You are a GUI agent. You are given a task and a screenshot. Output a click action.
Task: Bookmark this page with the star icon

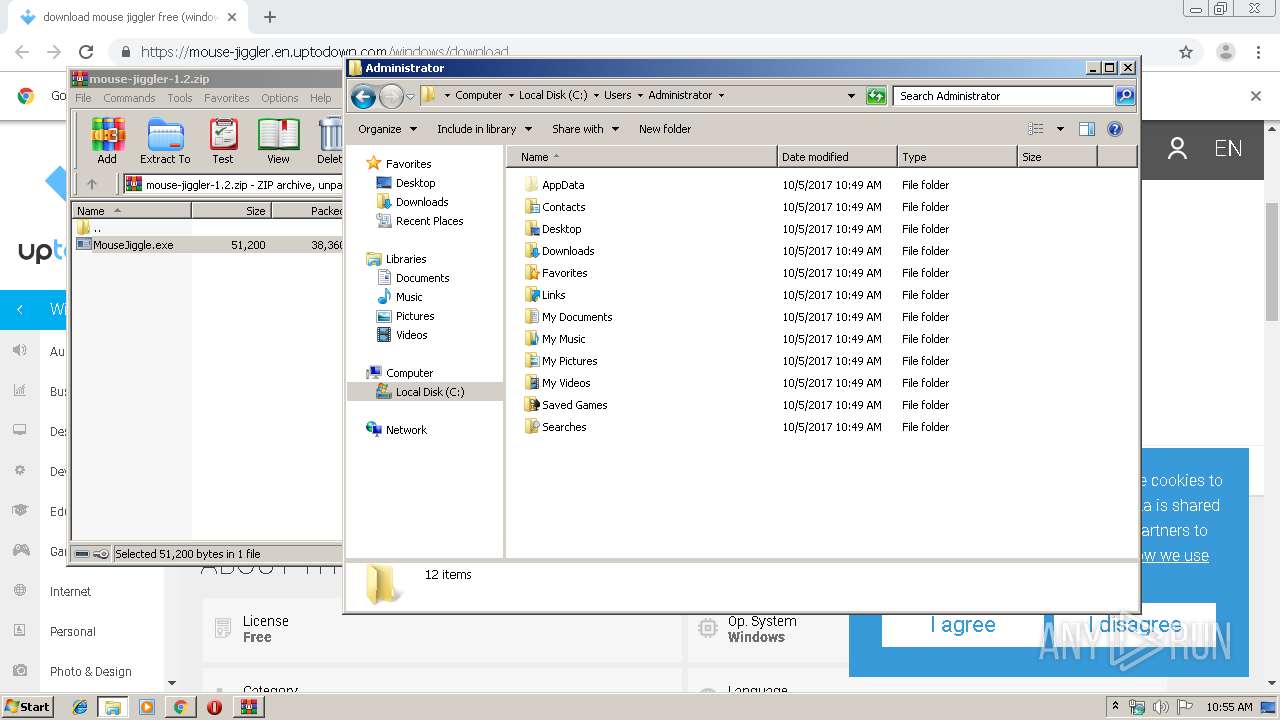point(1186,52)
